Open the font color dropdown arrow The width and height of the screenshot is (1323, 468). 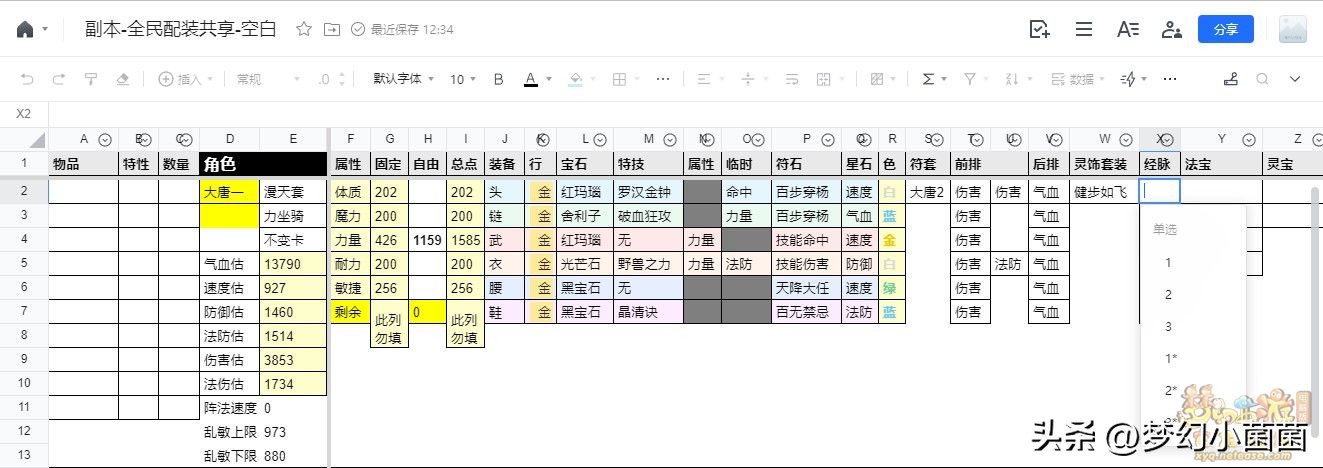coord(549,80)
